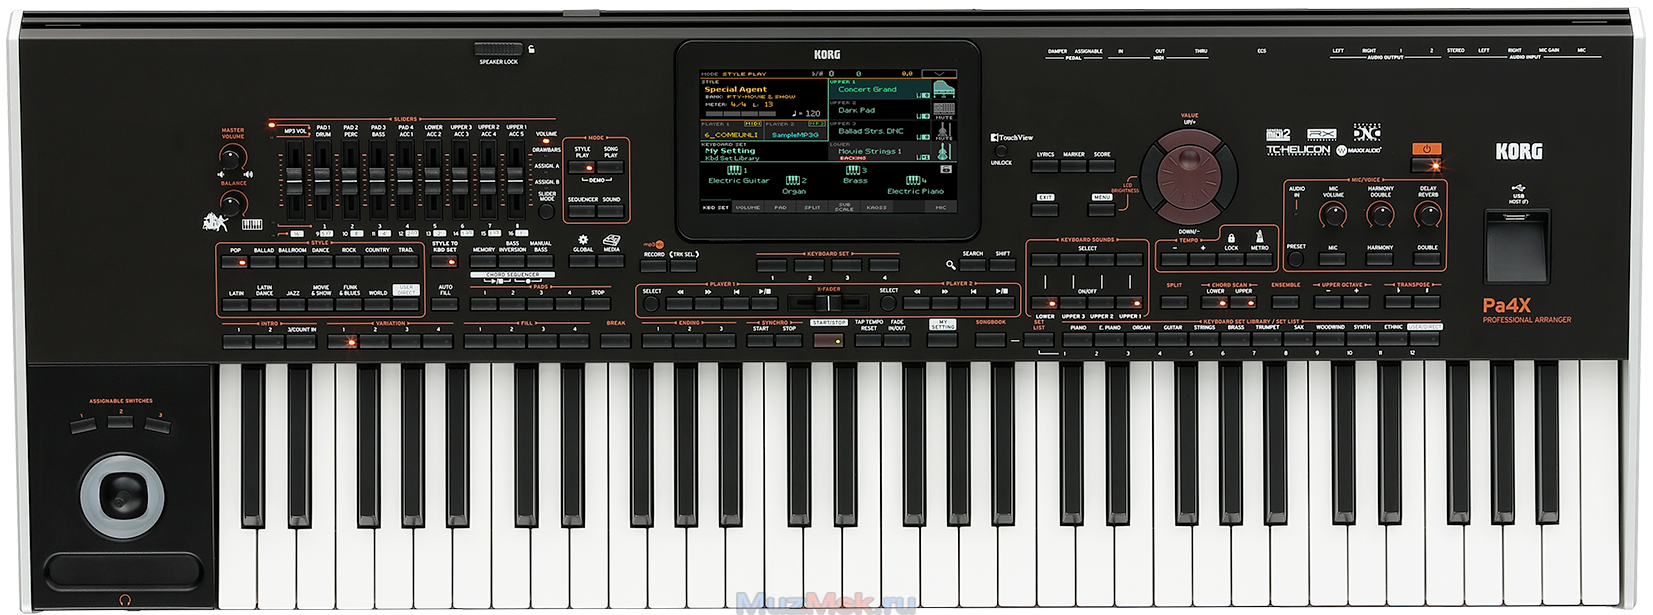Push Player 1 Select round button
The width and height of the screenshot is (1653, 615).
651,303
